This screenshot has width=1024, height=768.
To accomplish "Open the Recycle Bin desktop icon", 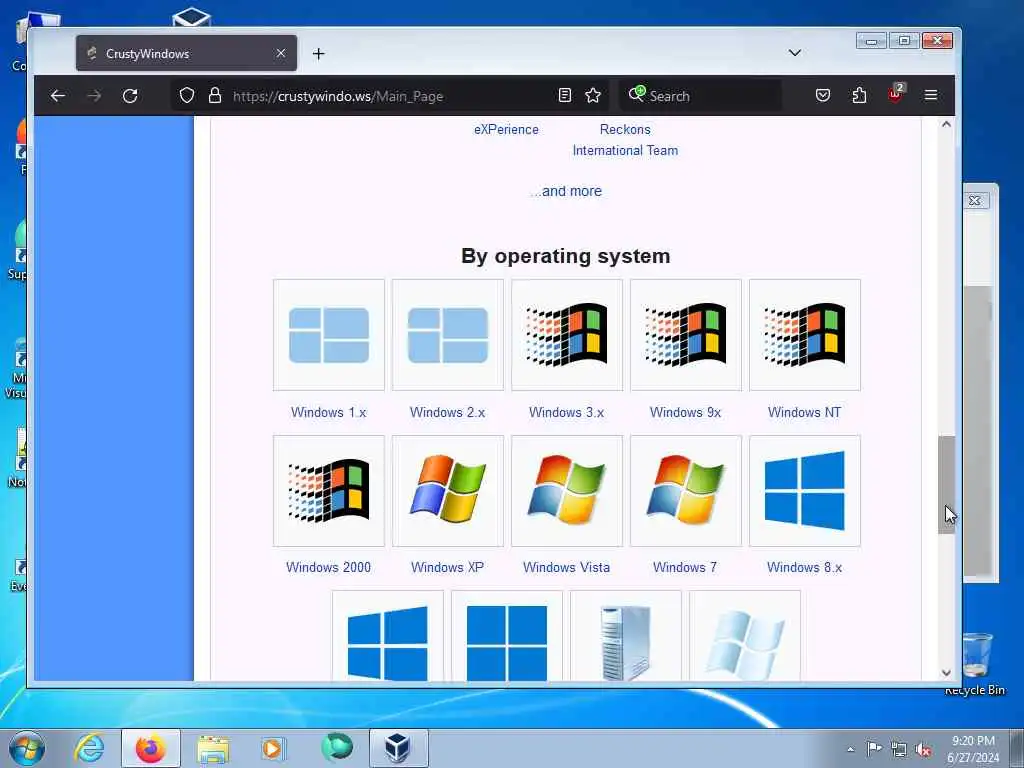I will 976,664.
